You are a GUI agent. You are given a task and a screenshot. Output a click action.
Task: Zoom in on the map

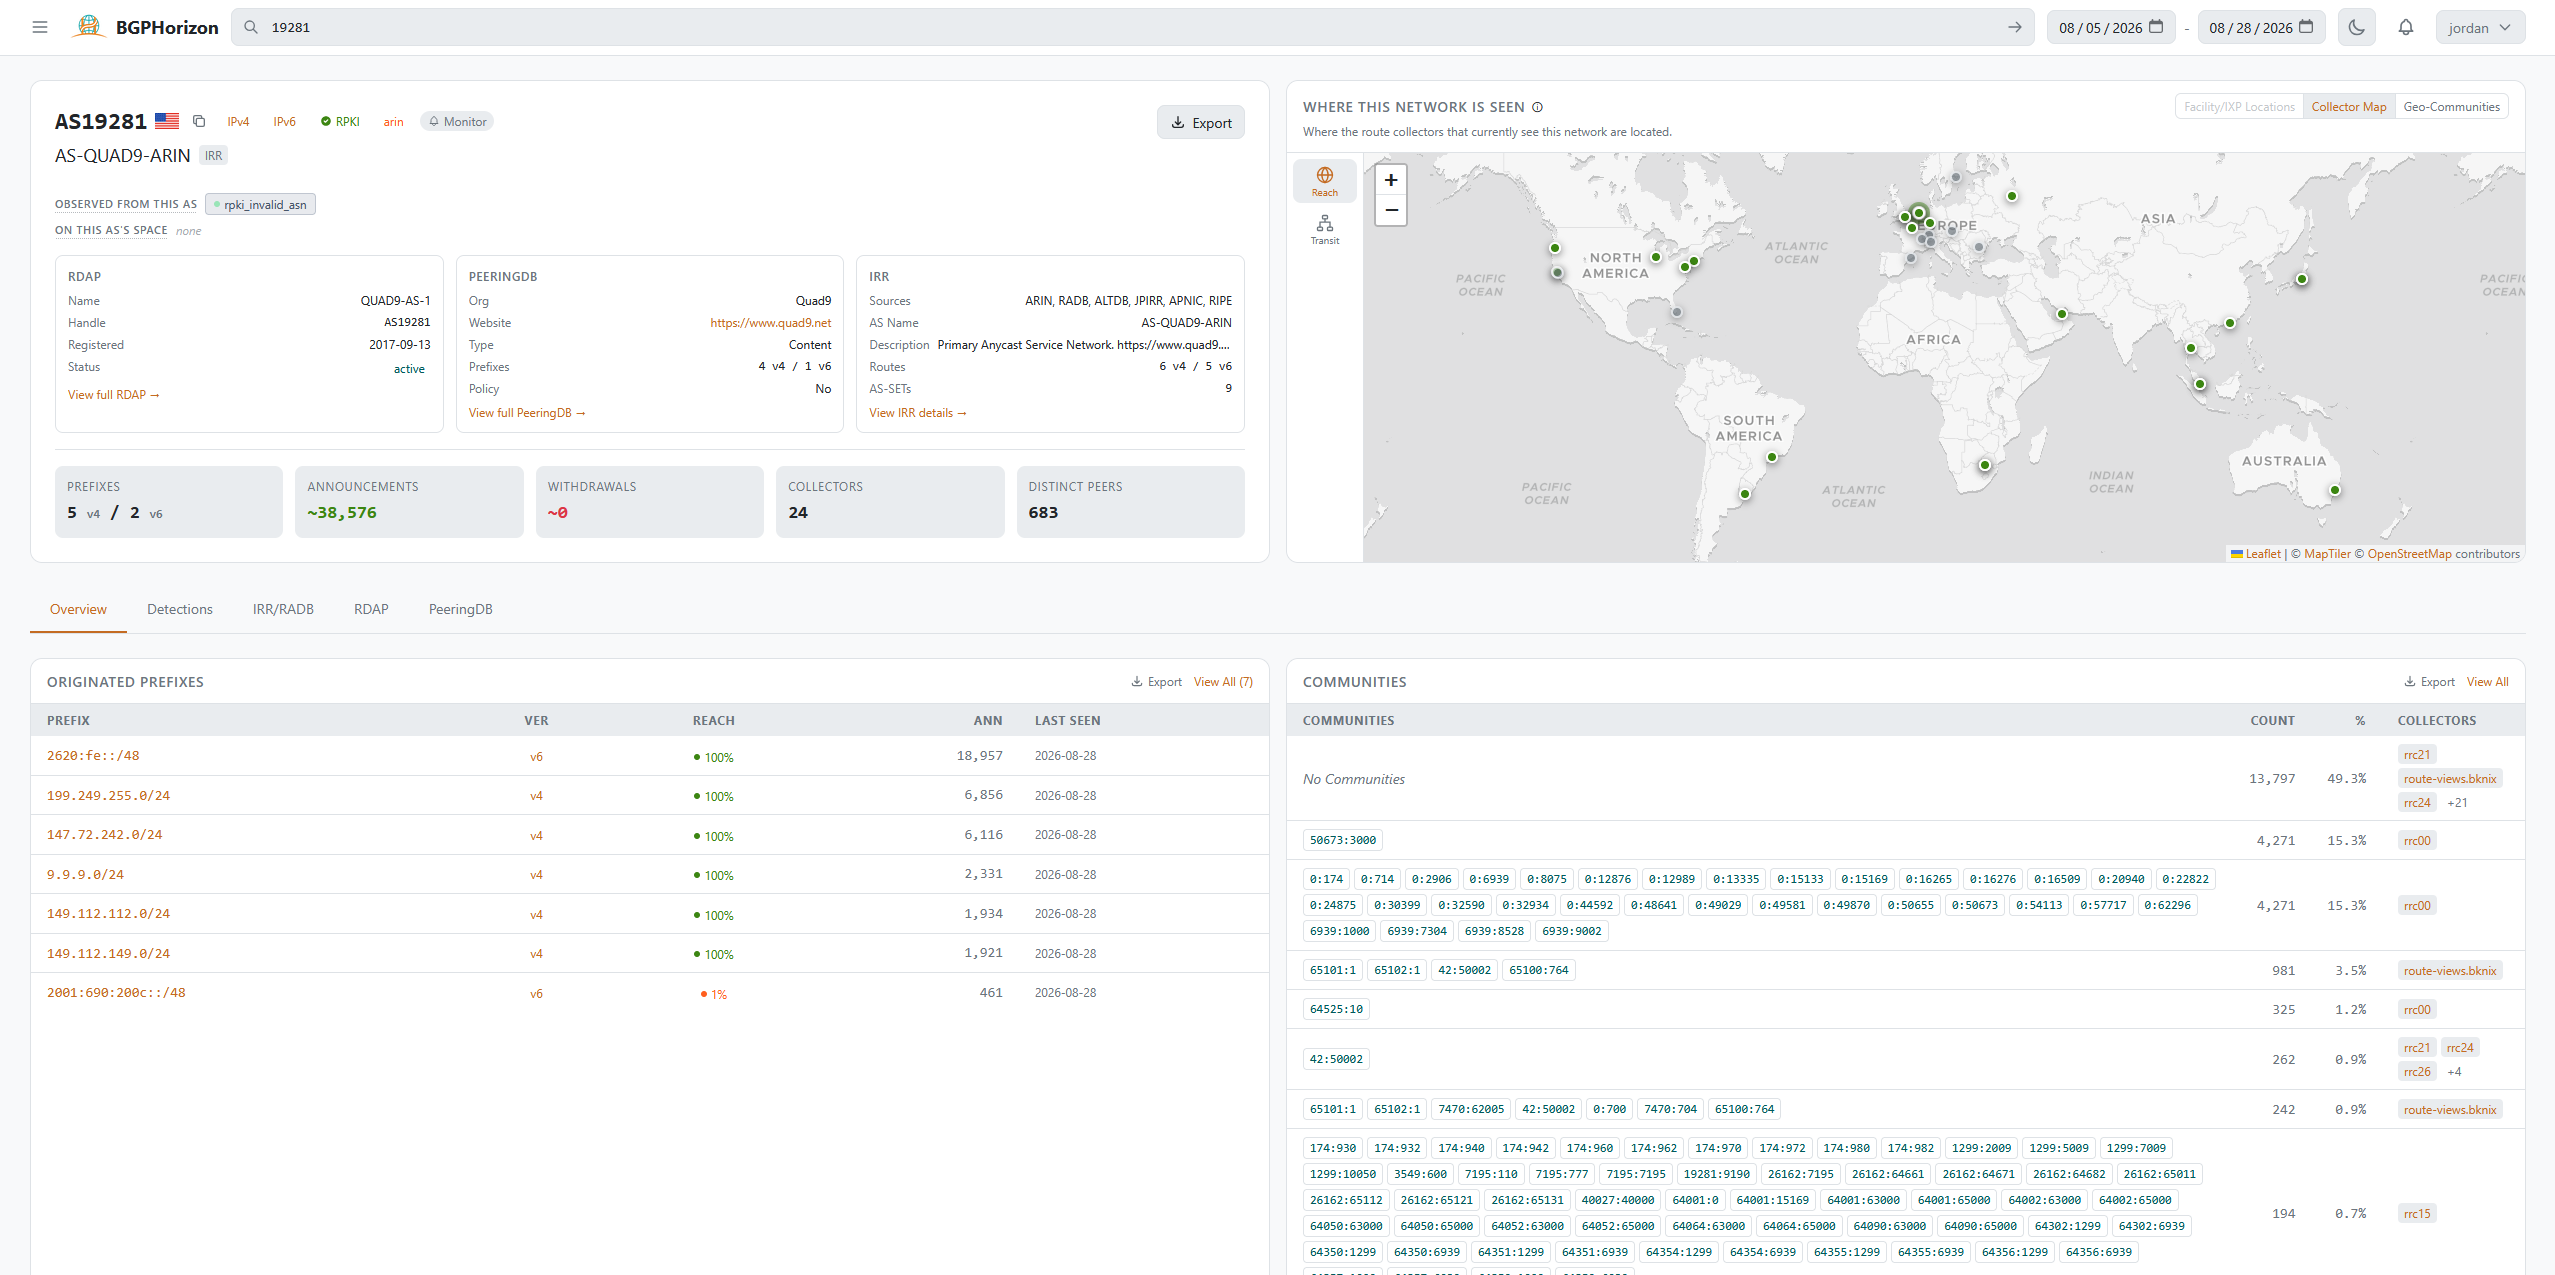tap(1390, 180)
